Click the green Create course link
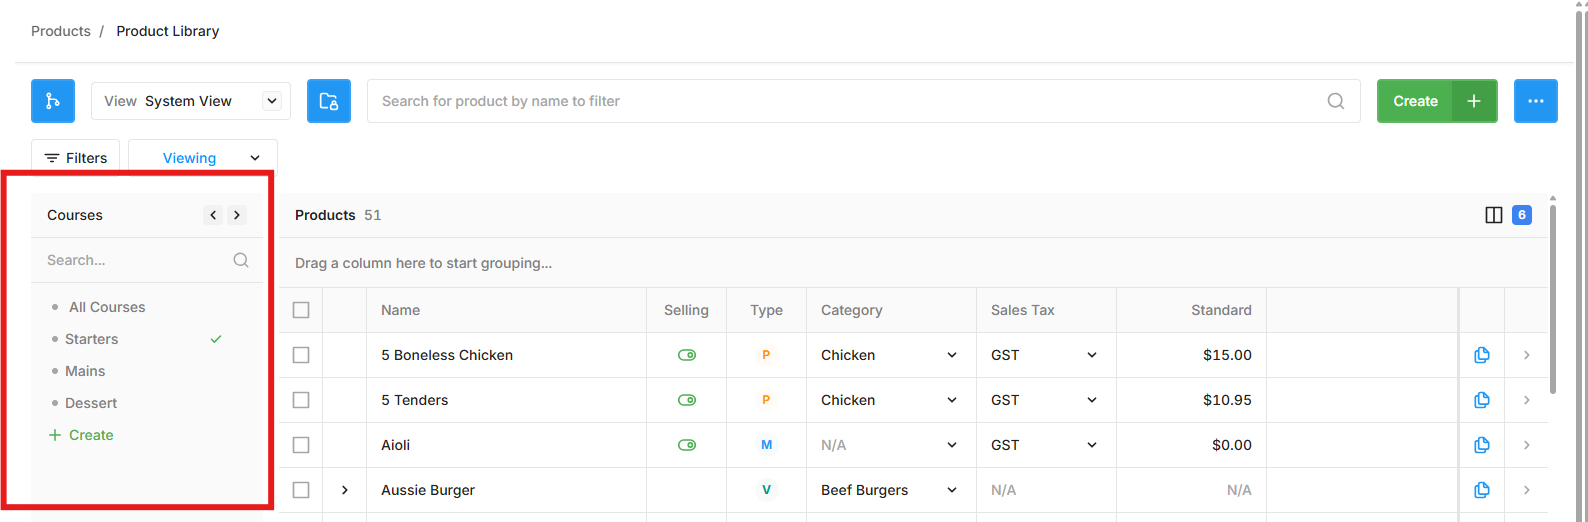 tap(81, 435)
